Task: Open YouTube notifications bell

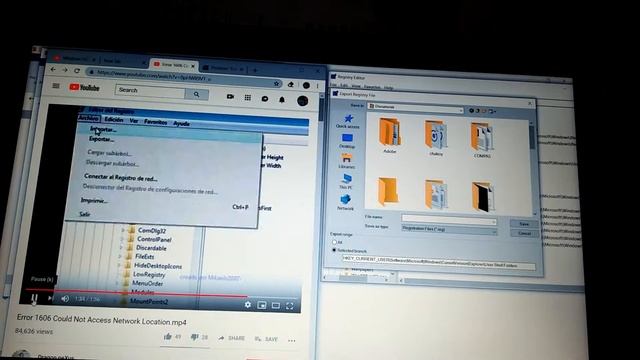Action: pos(282,99)
